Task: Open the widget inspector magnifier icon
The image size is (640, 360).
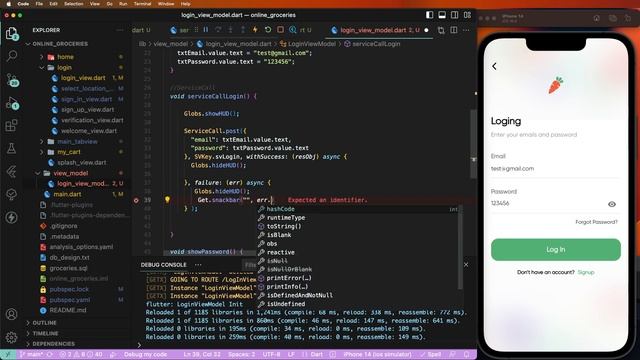Action: 293,30
